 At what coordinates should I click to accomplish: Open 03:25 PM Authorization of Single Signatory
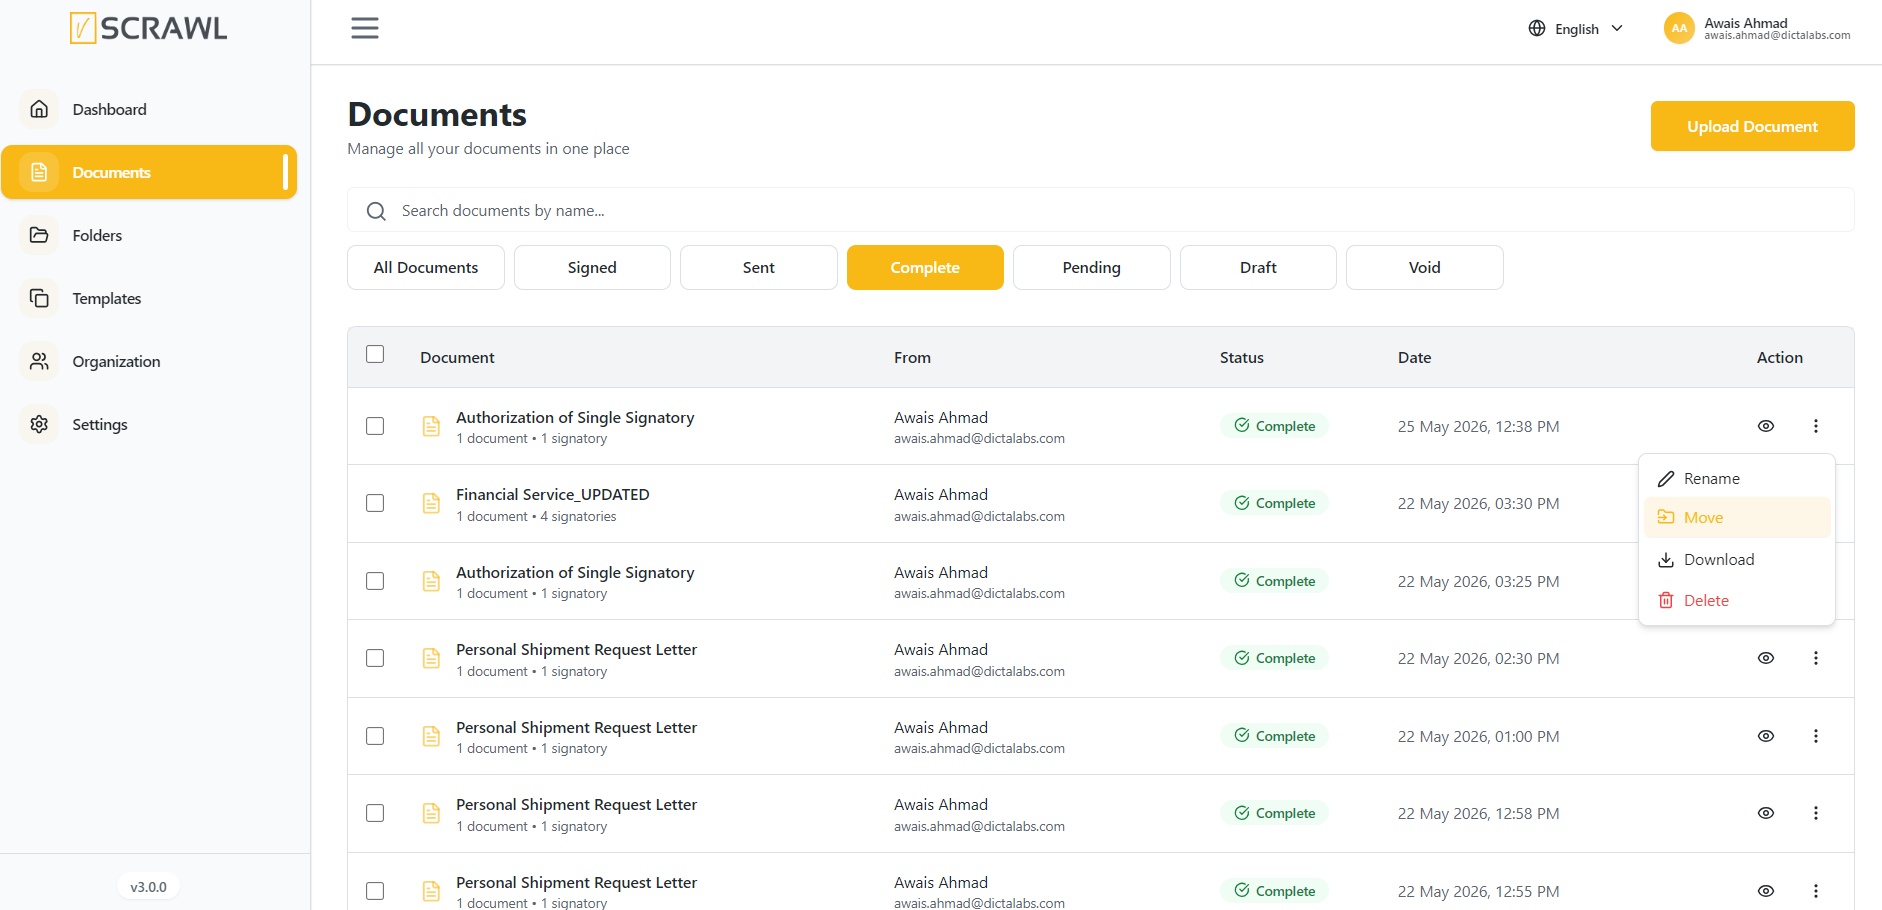[x=575, y=573]
